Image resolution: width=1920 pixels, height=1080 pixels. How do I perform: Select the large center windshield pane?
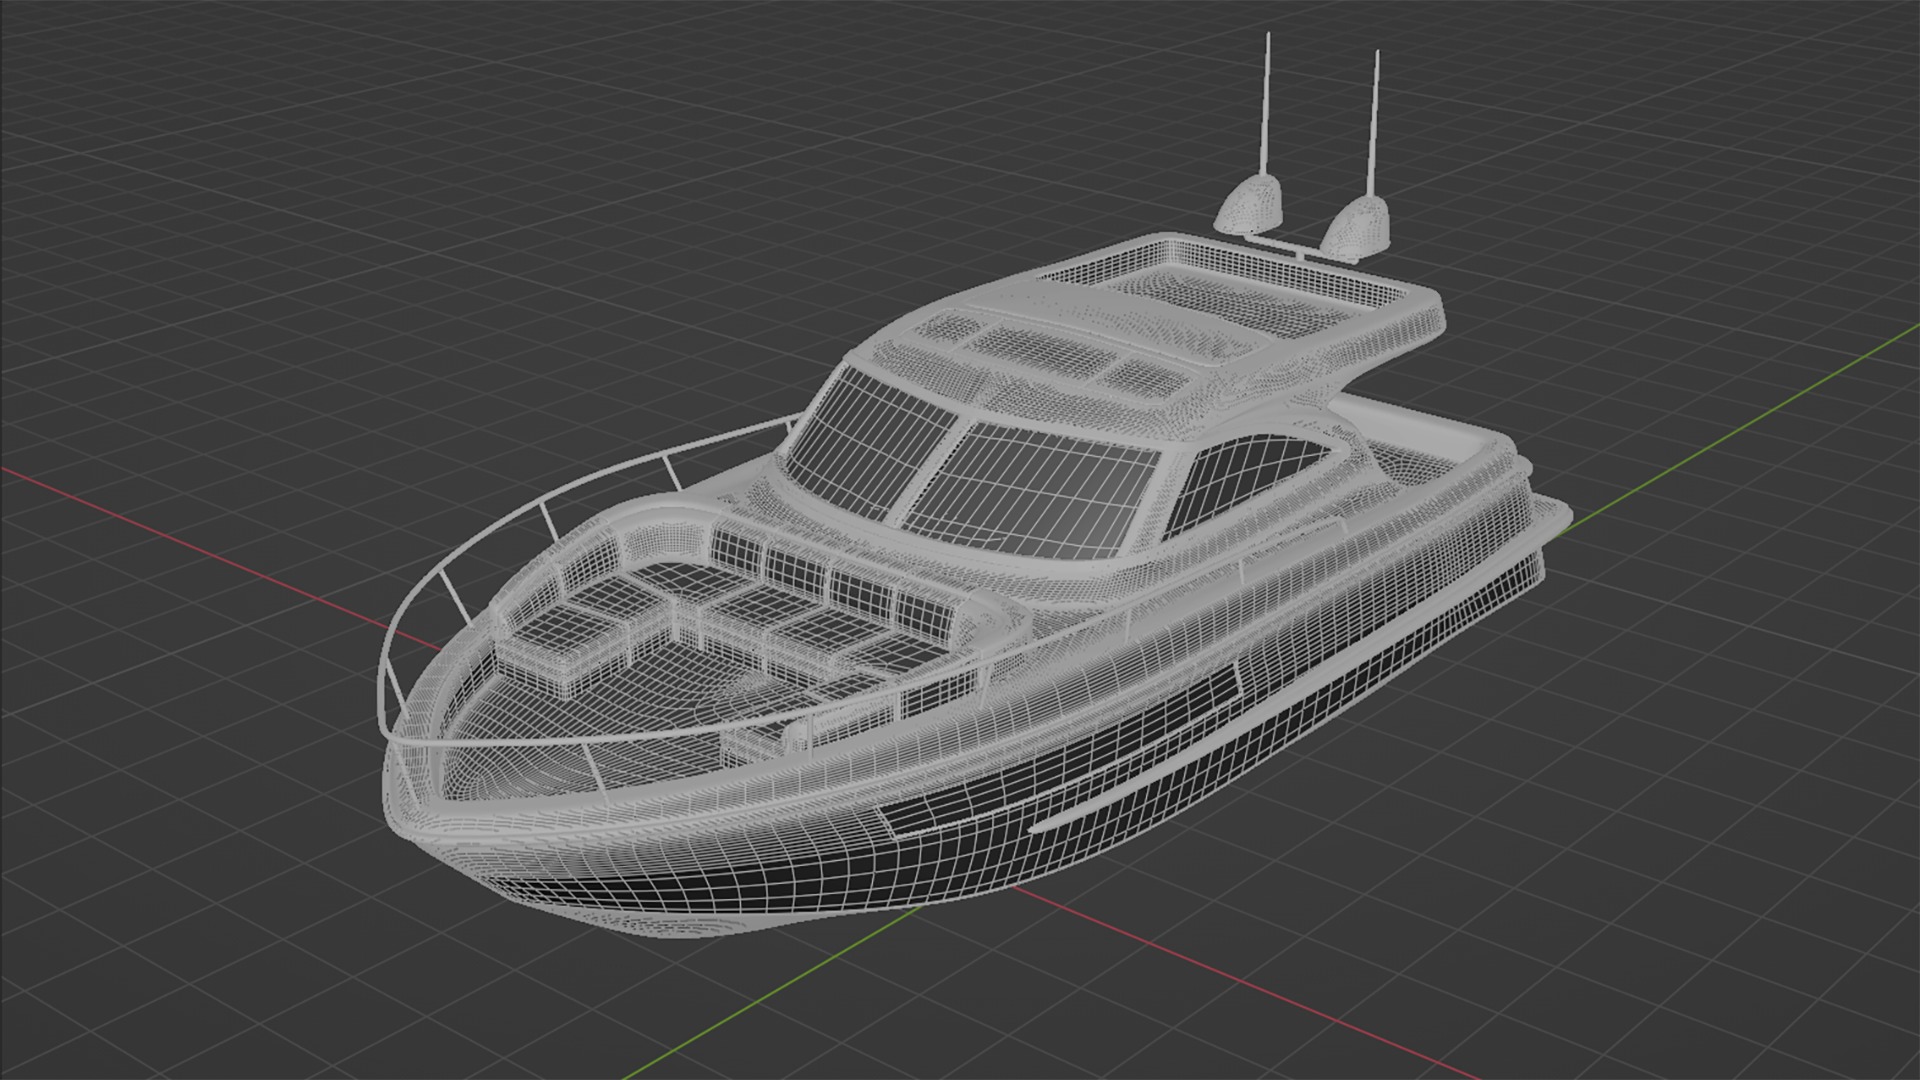tap(1032, 490)
